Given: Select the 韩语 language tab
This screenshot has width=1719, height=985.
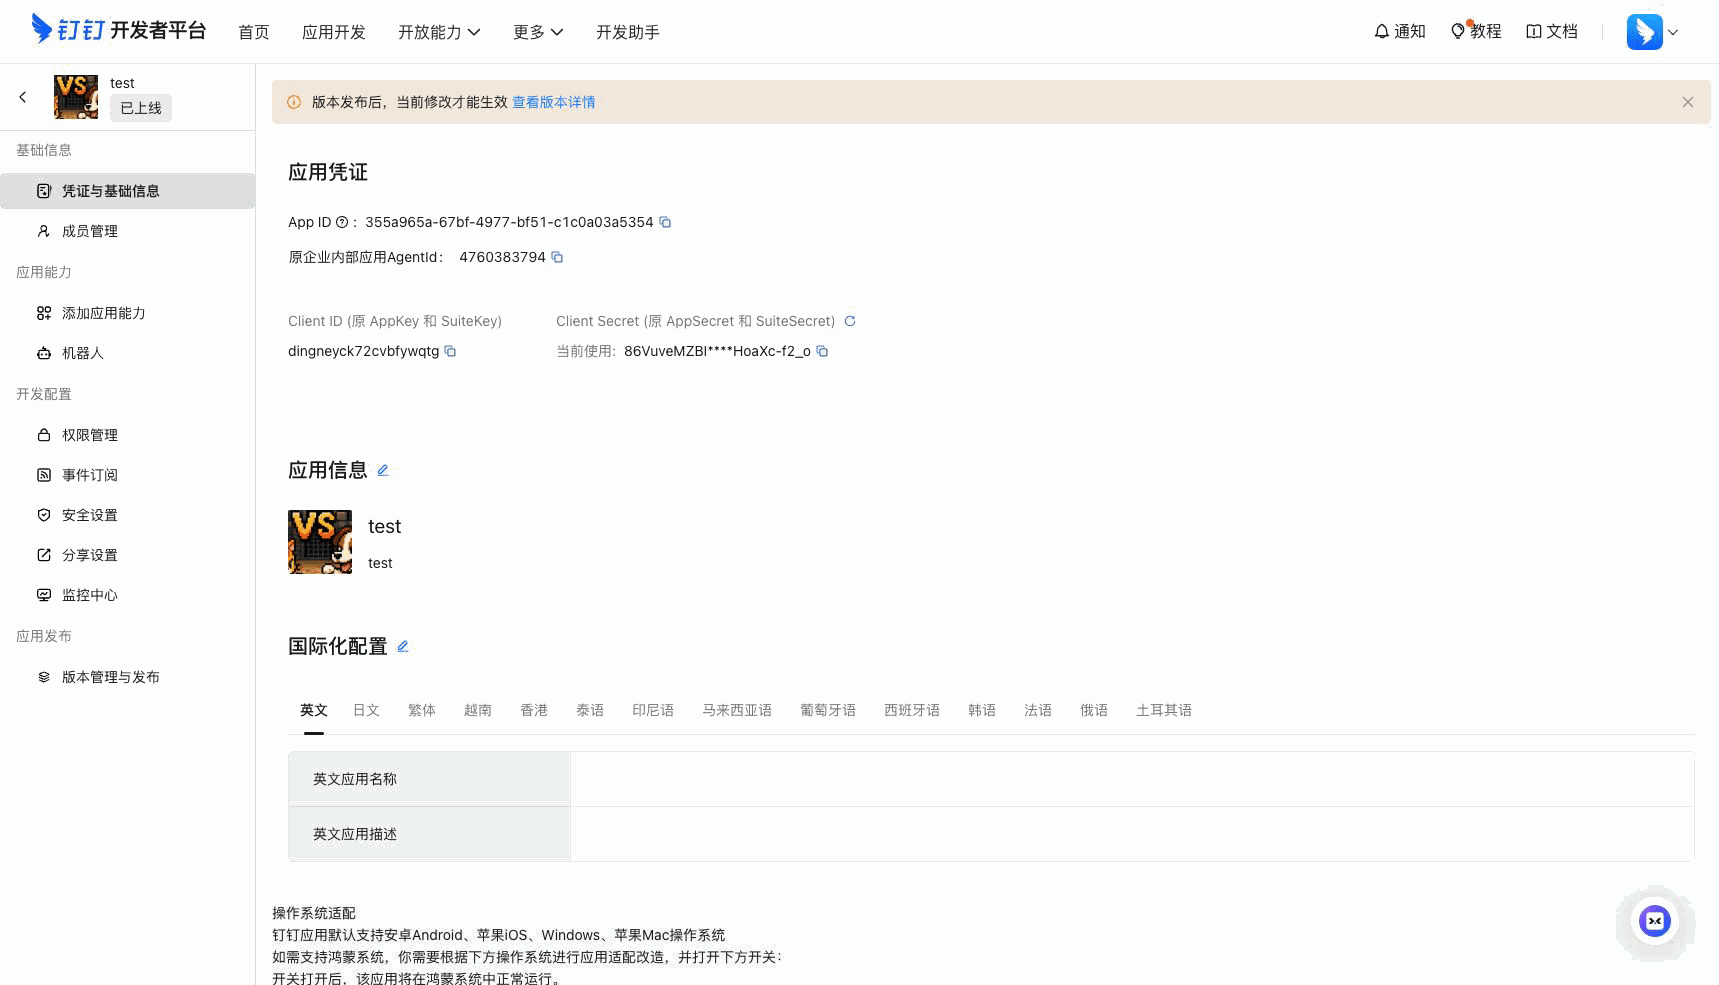Looking at the screenshot, I should pyautogui.click(x=982, y=710).
